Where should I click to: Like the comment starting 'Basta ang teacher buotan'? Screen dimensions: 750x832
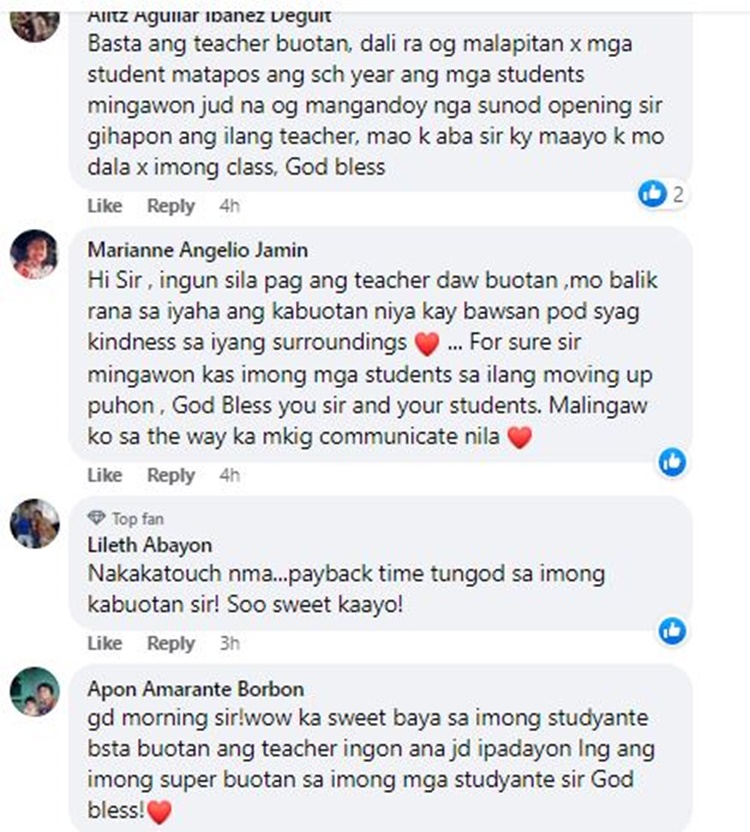[105, 206]
